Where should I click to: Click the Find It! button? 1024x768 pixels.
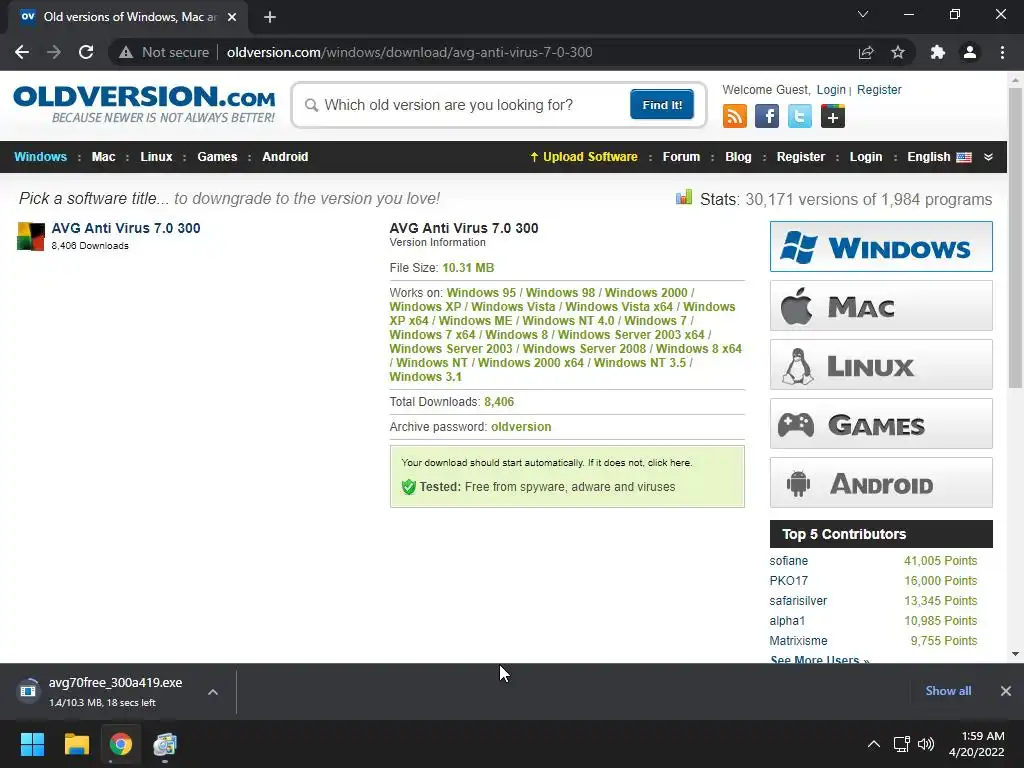tap(662, 104)
